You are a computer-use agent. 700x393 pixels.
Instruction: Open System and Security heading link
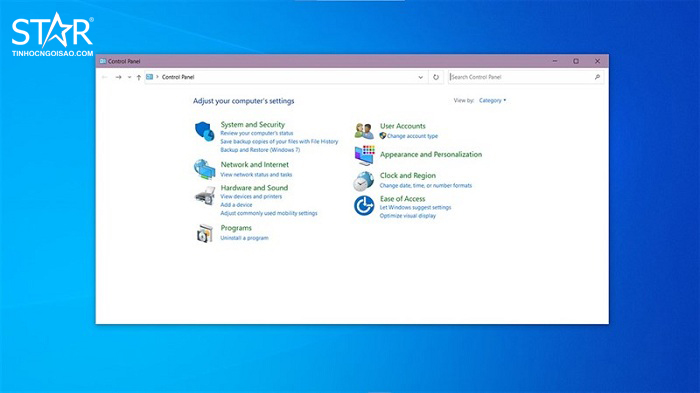click(253, 125)
